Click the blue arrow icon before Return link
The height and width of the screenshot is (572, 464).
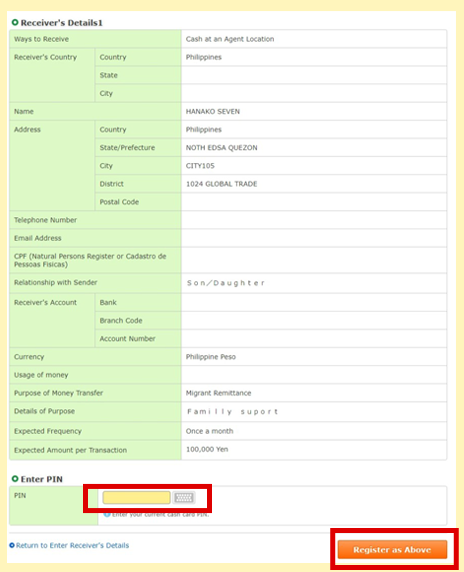(x=12, y=545)
